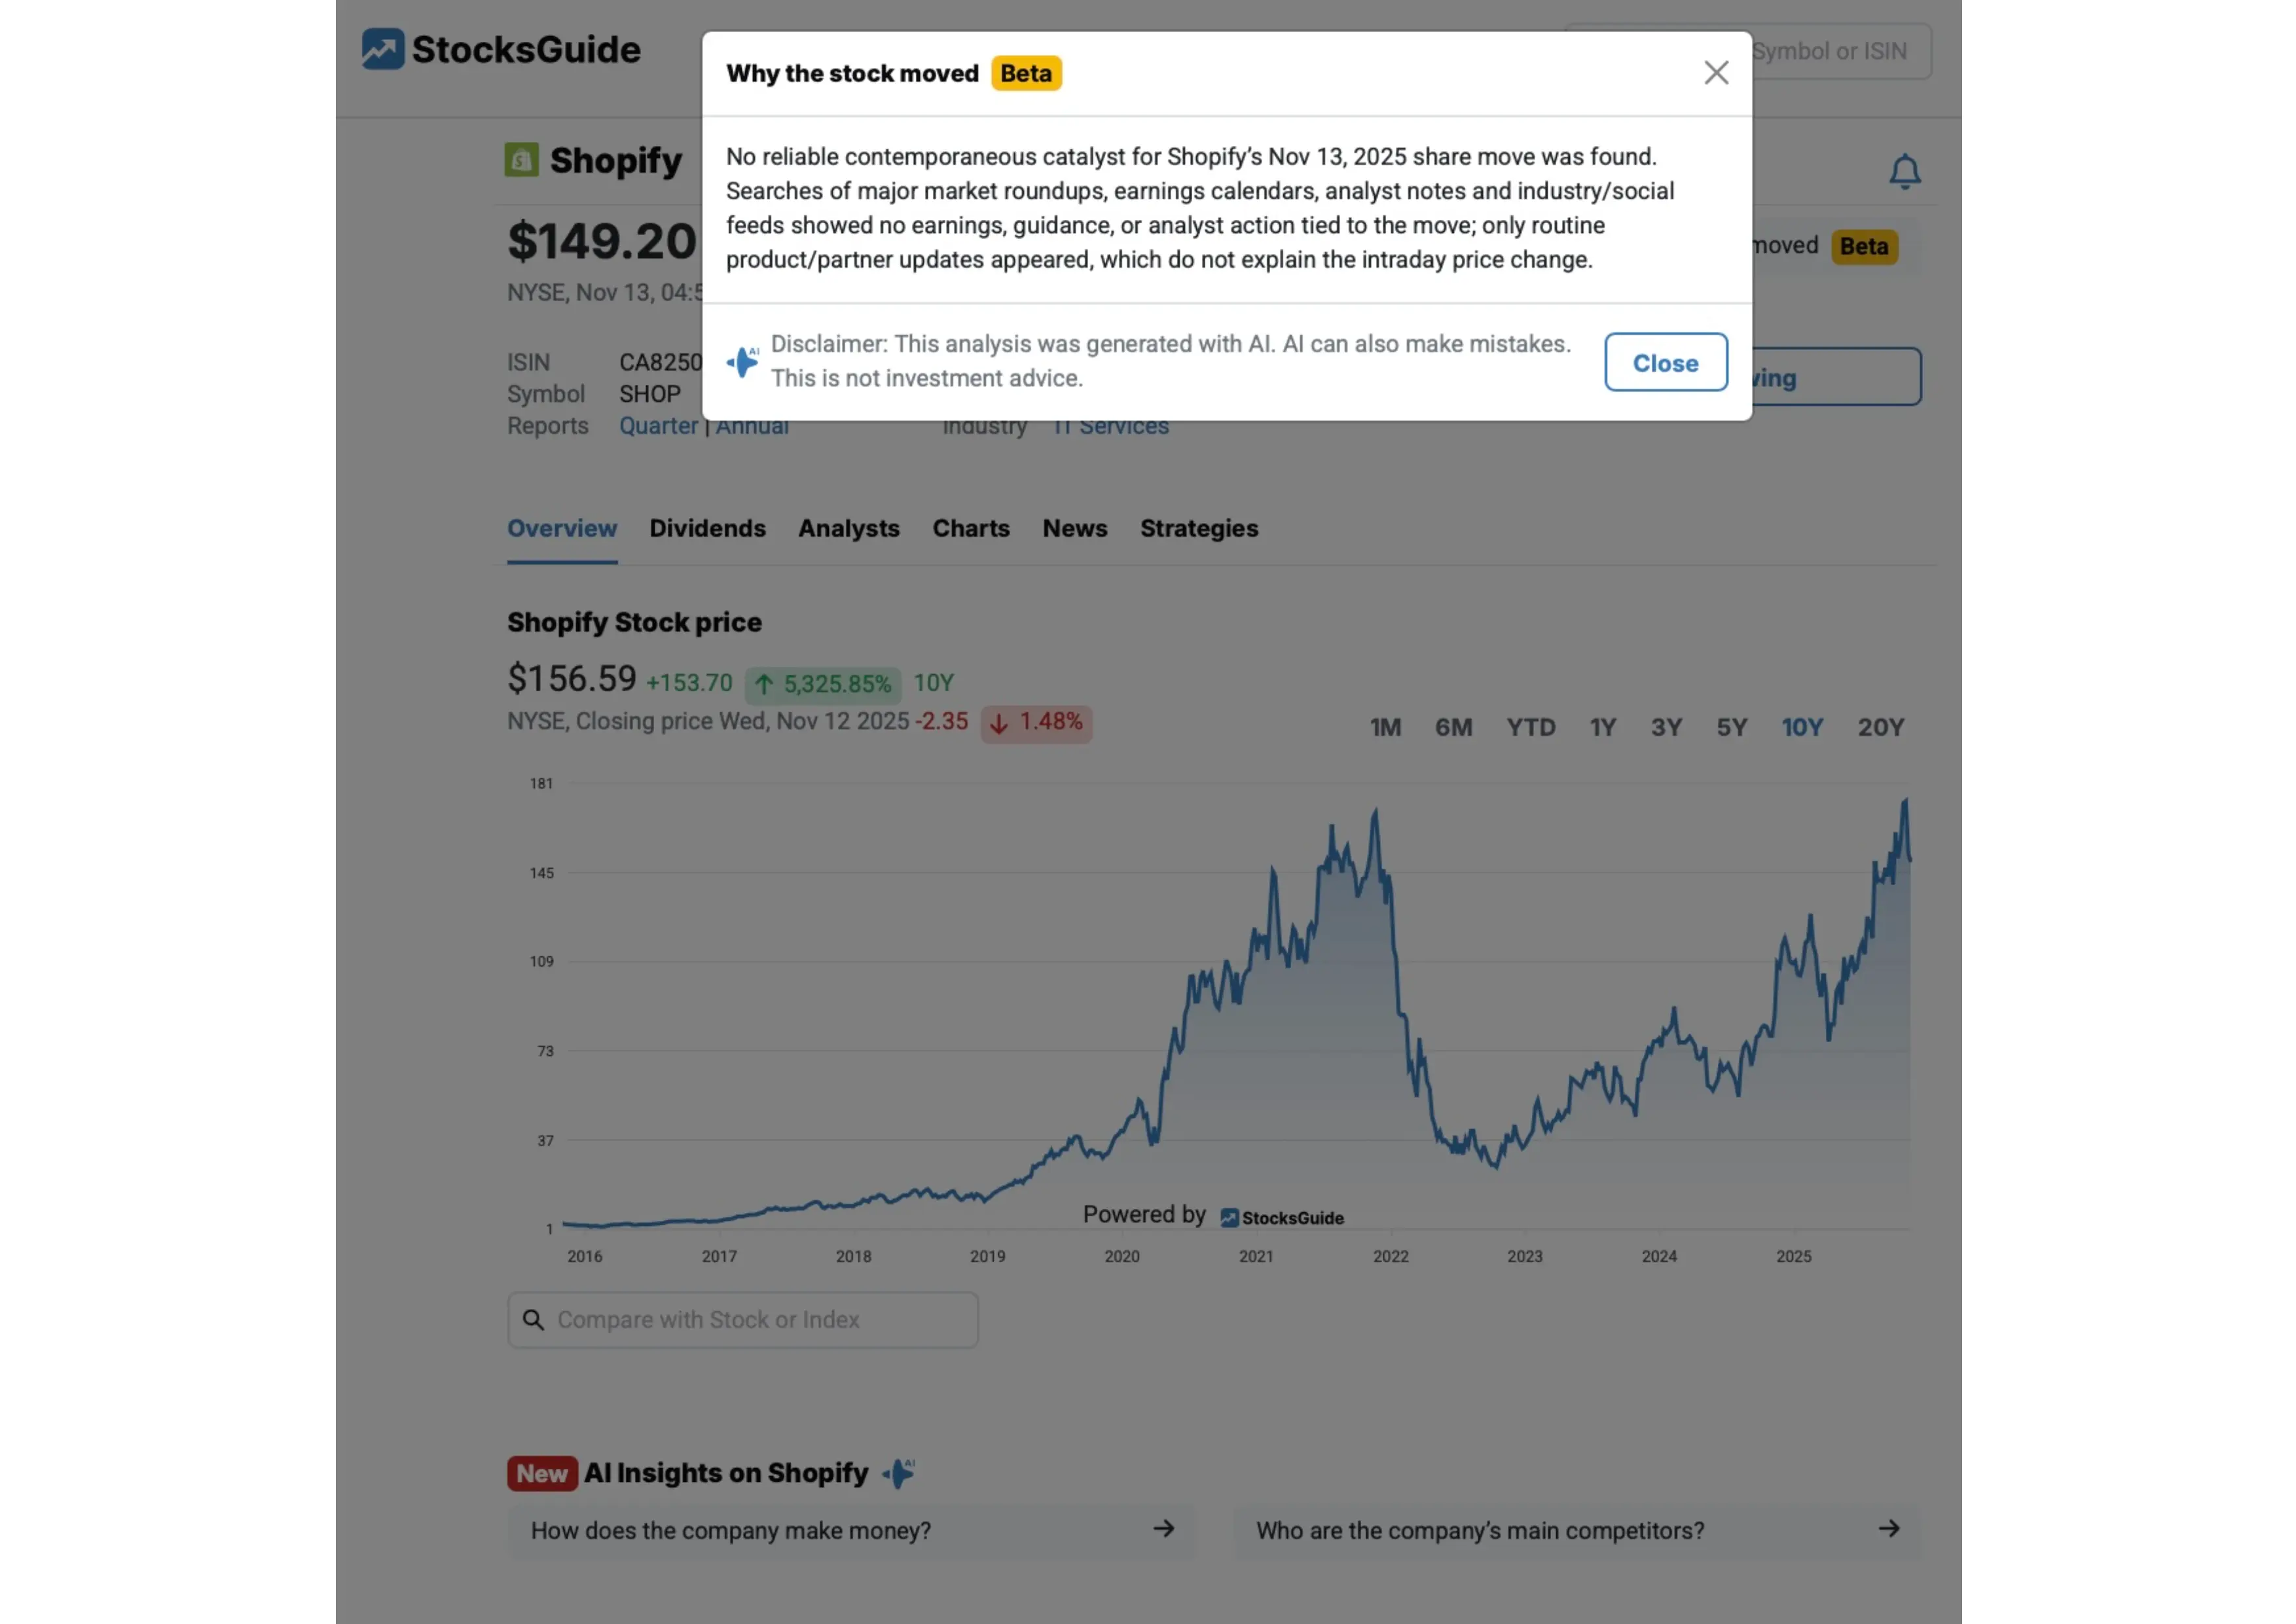Click the Powered by StocksGuide watermark icon
The width and height of the screenshot is (2296, 1624).
pyautogui.click(x=1229, y=1217)
